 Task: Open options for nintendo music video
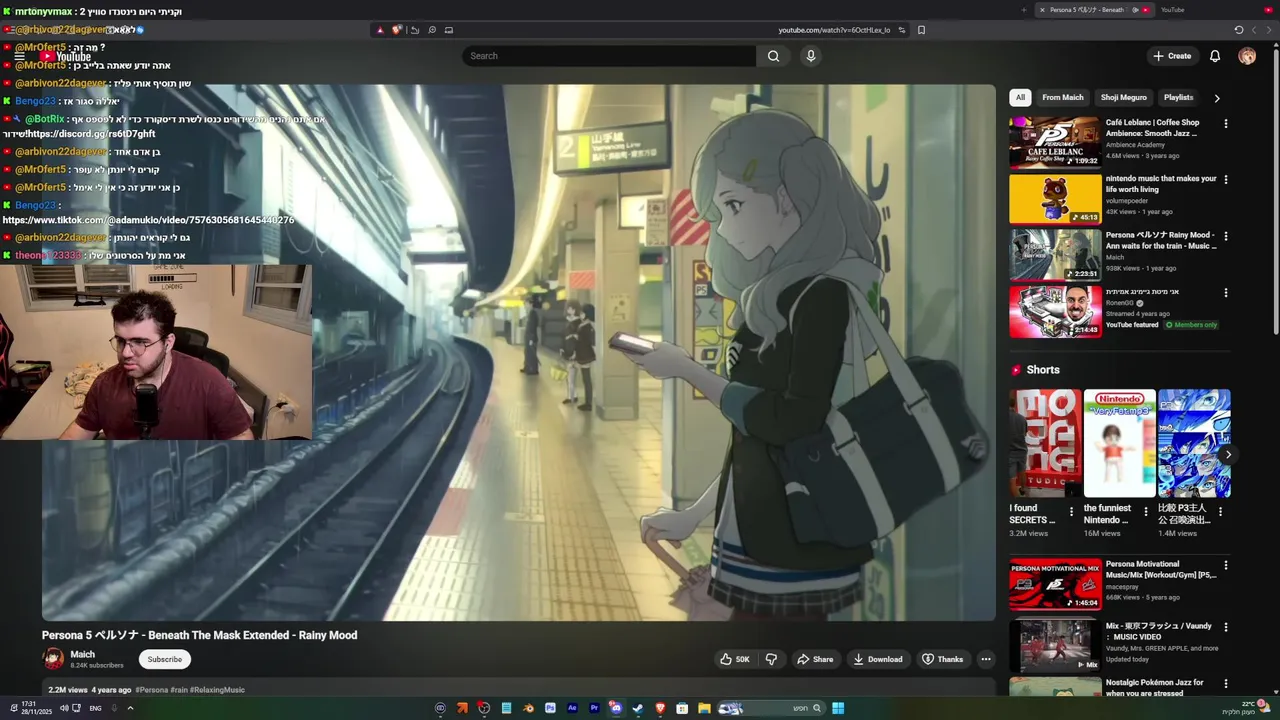coord(1226,180)
